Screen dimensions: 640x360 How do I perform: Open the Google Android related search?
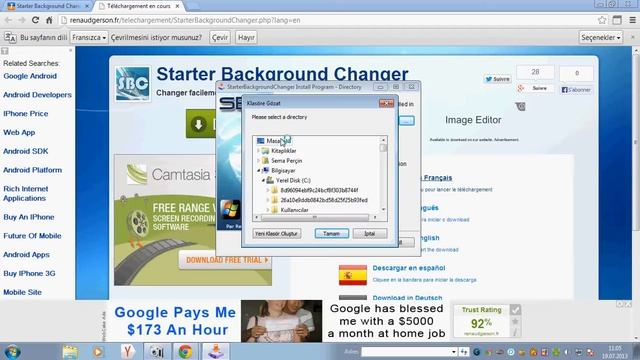(30, 76)
